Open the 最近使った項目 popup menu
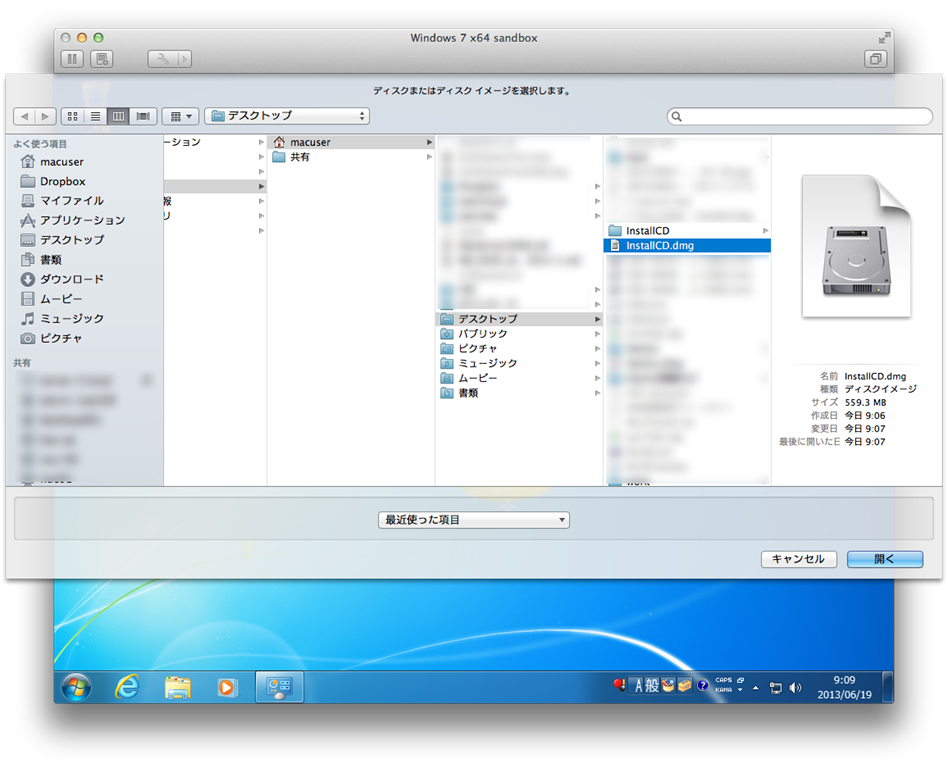 (x=473, y=520)
